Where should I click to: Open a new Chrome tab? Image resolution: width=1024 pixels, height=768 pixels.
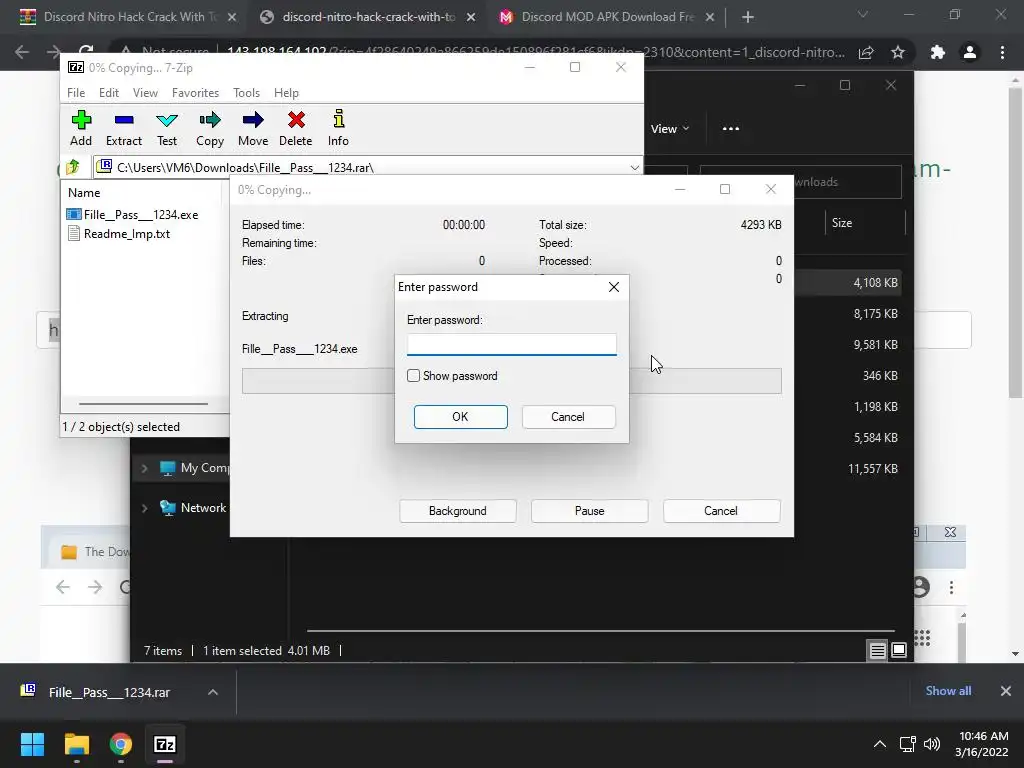[x=748, y=17]
